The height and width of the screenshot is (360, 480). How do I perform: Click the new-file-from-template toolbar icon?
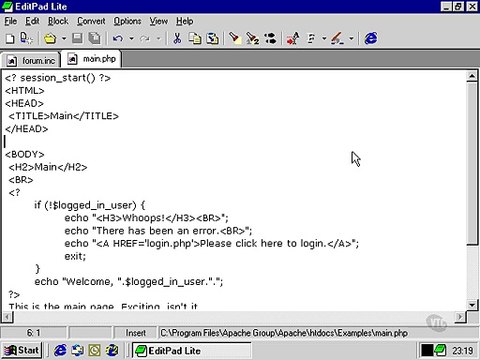point(26,39)
